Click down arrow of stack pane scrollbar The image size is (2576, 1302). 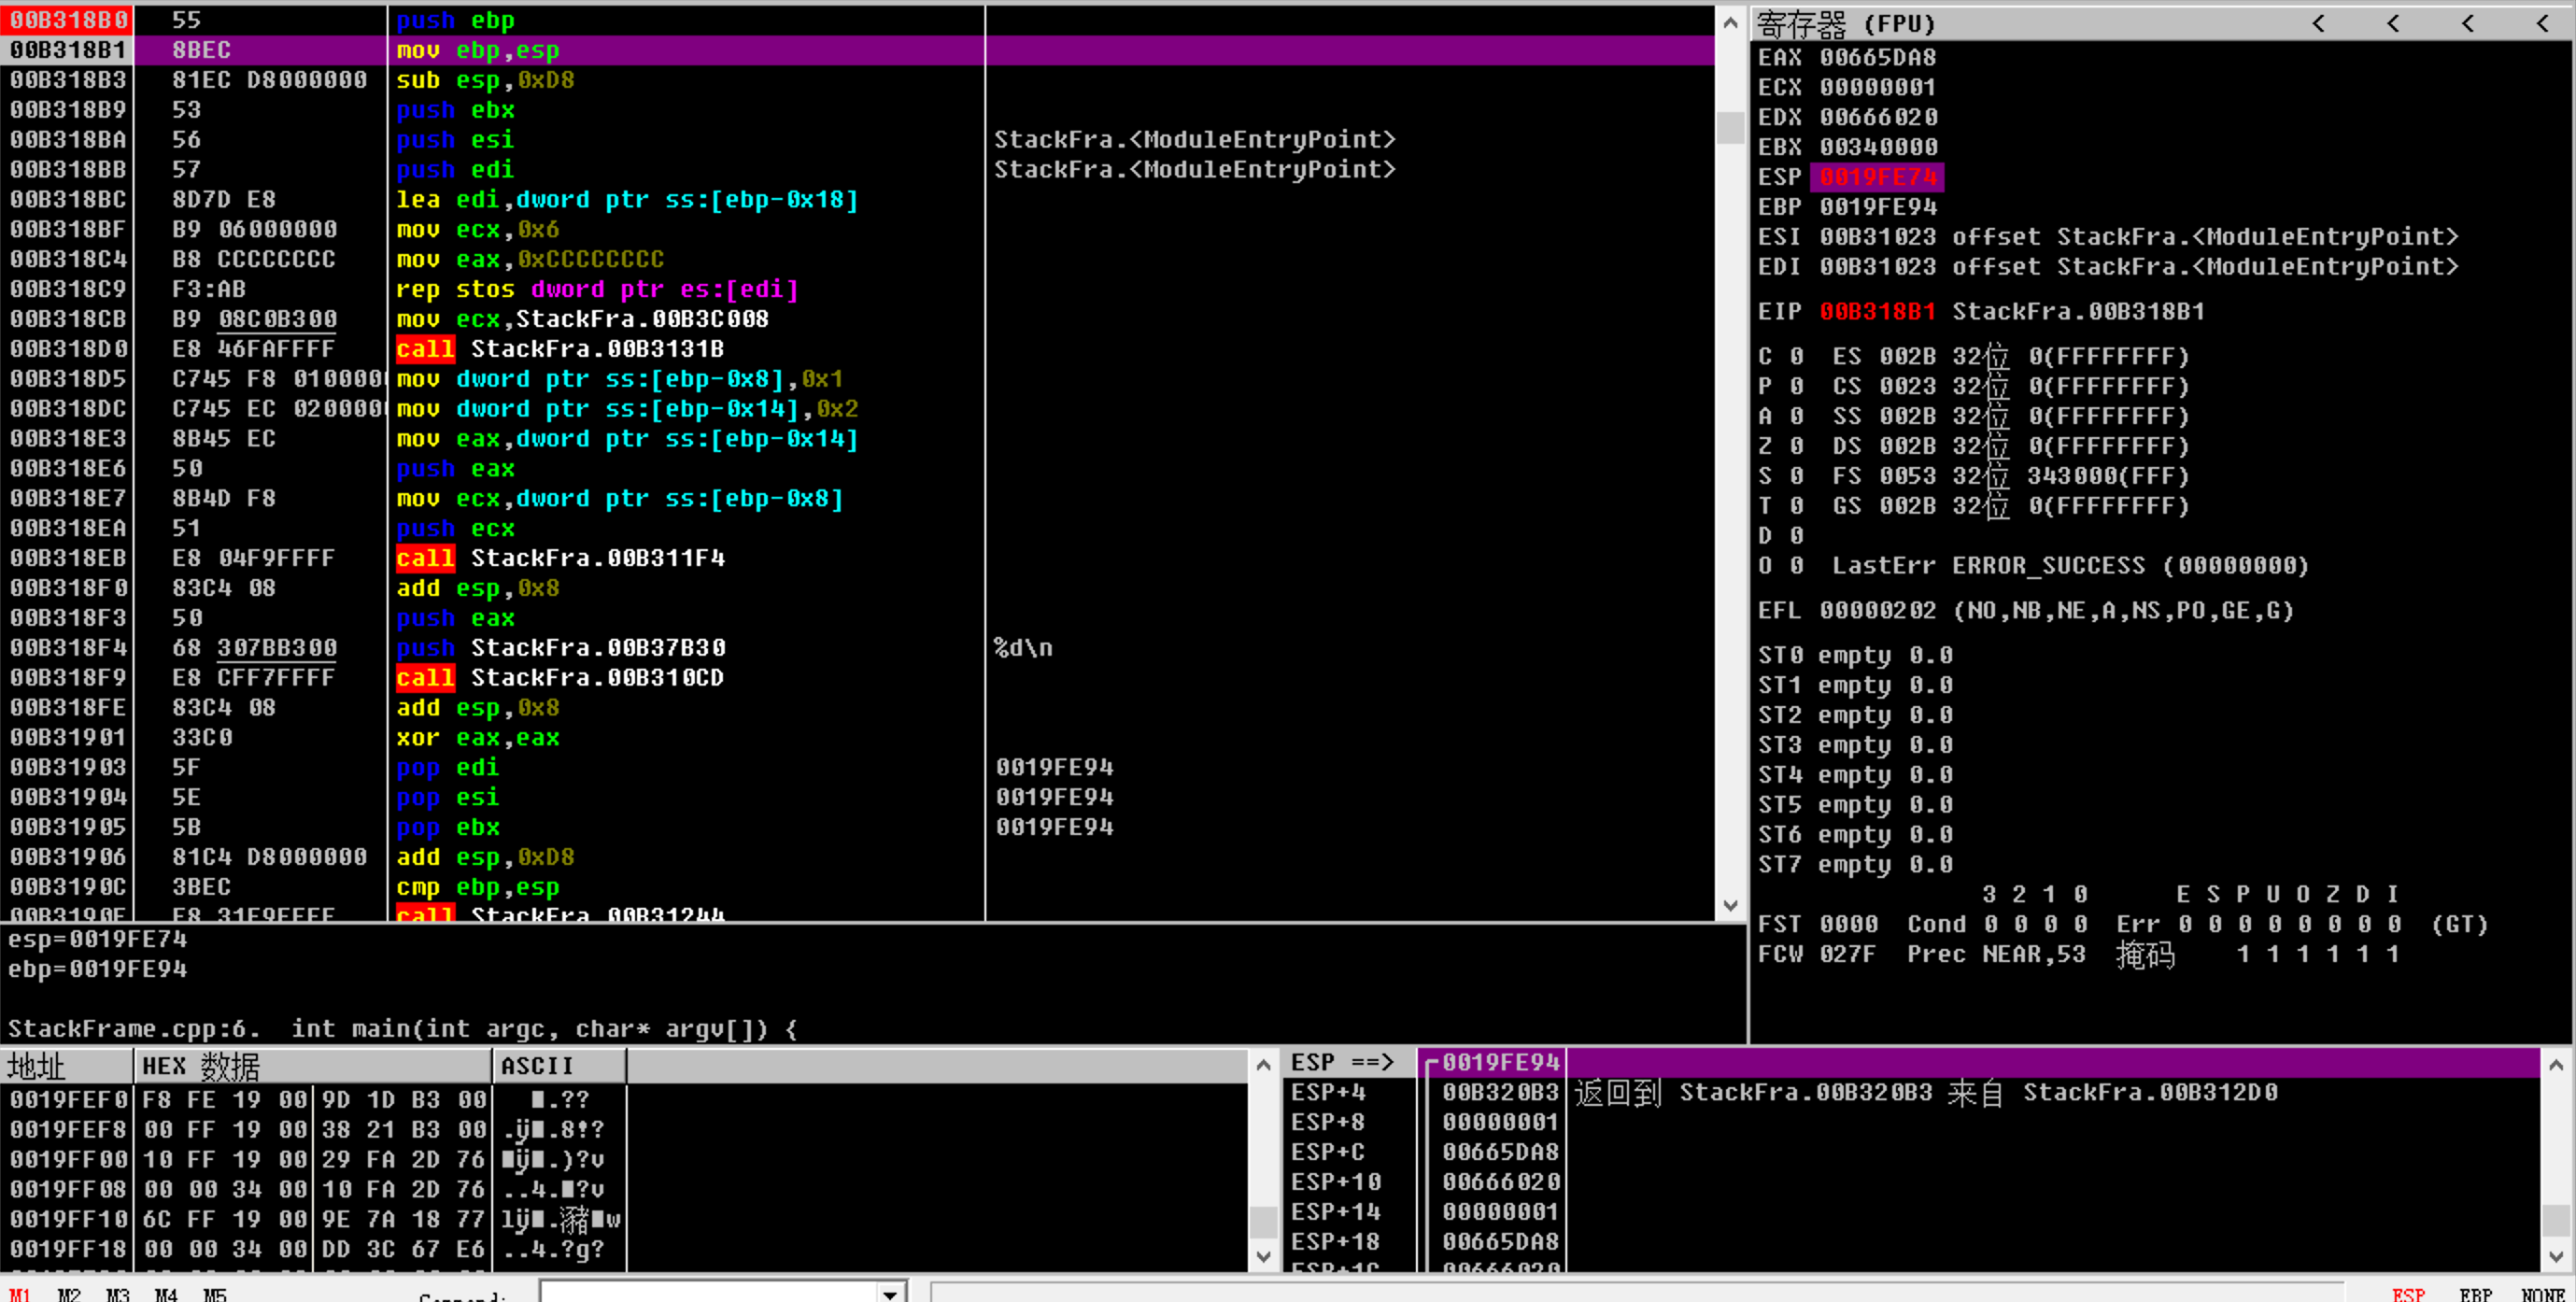click(x=2556, y=1257)
